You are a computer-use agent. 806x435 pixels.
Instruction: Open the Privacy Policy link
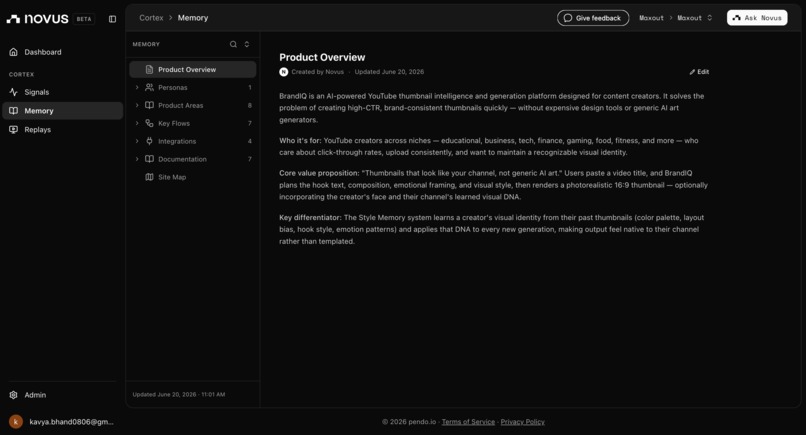pos(522,422)
